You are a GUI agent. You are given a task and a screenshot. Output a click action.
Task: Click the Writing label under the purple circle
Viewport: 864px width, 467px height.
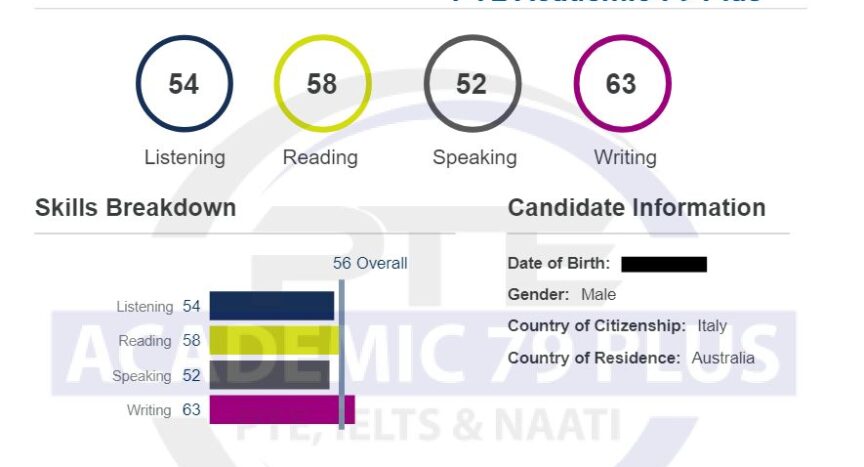point(625,158)
